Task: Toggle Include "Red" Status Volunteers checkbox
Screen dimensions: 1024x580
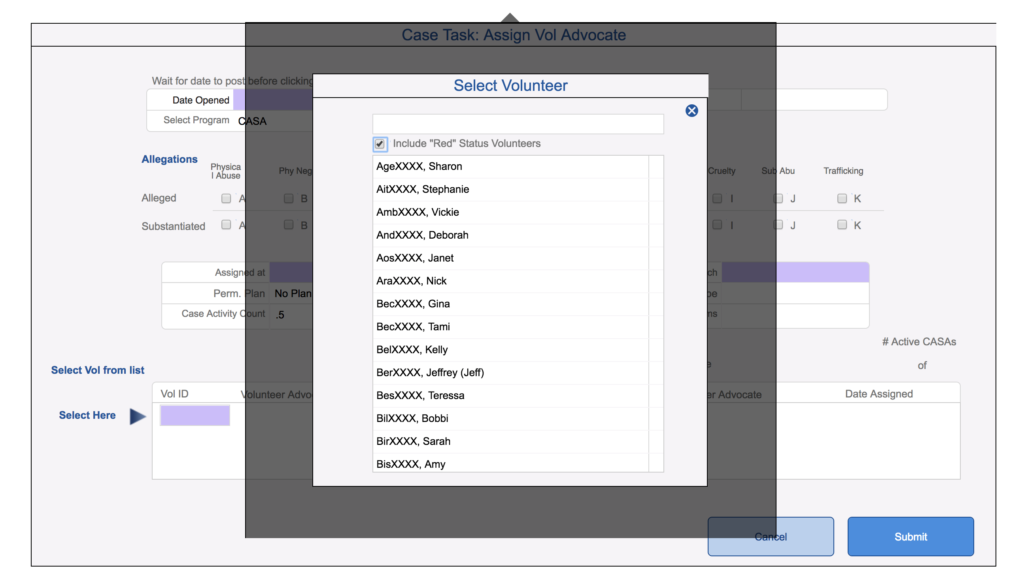Action: [x=380, y=144]
